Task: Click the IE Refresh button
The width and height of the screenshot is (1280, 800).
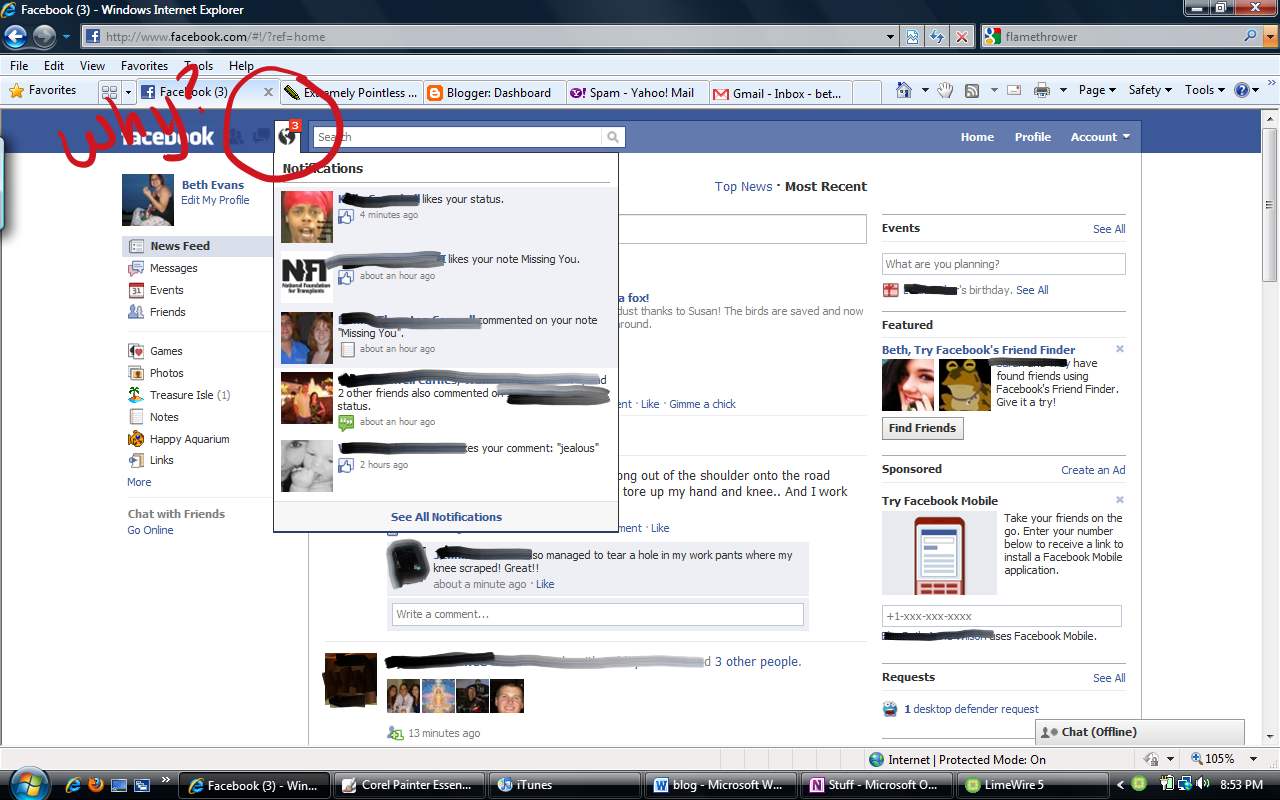Action: coord(937,37)
